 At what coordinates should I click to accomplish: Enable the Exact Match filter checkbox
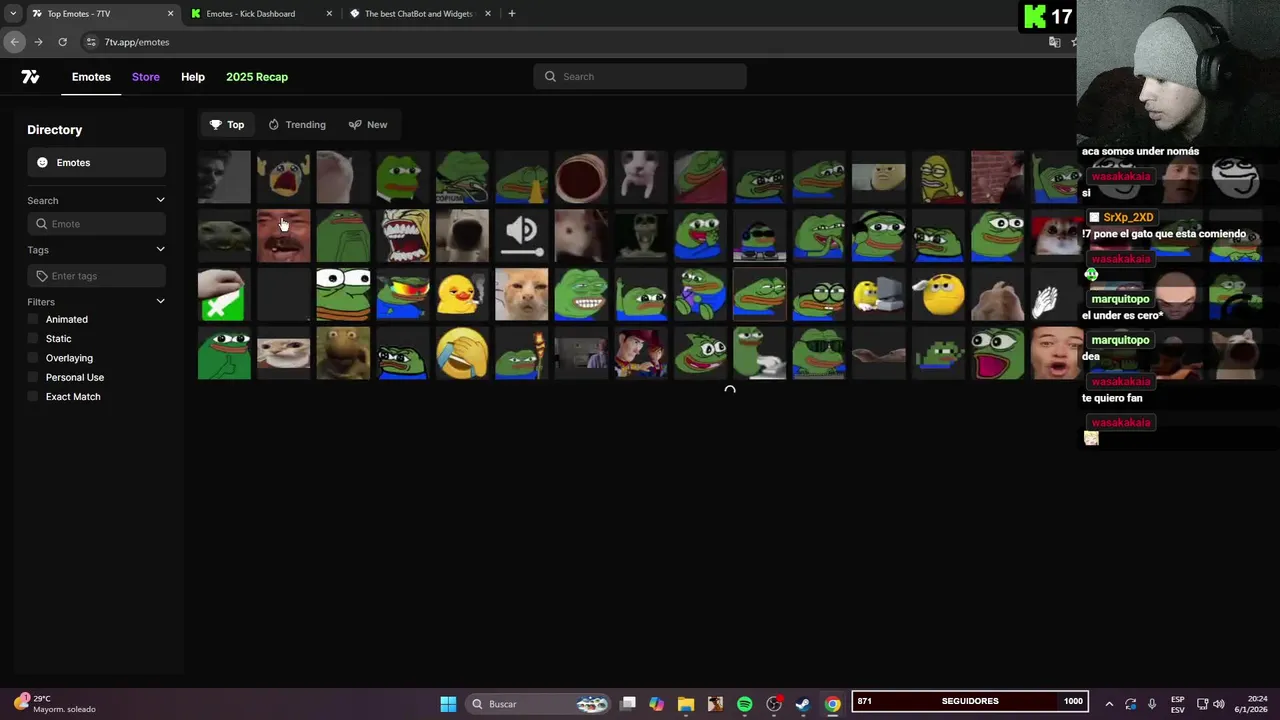[x=33, y=397]
